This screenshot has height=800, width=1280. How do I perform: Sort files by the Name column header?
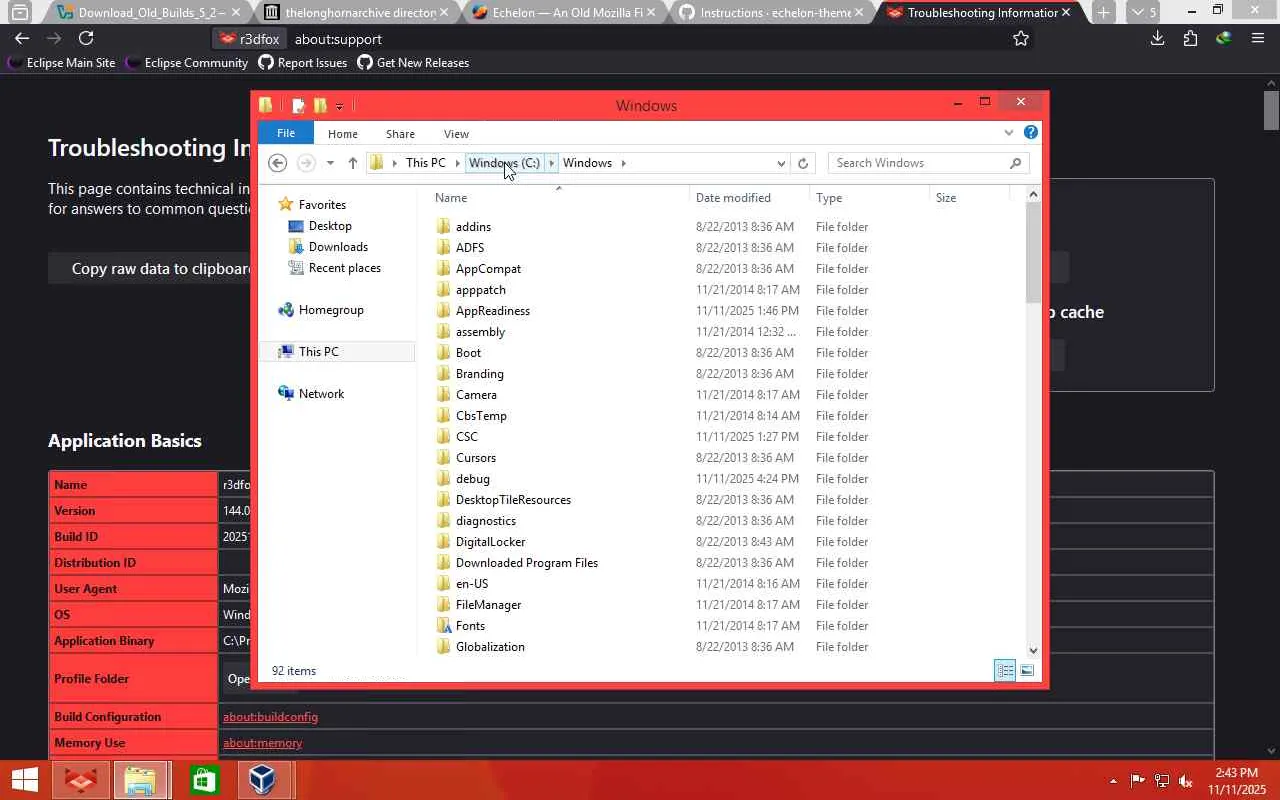[x=558, y=198]
